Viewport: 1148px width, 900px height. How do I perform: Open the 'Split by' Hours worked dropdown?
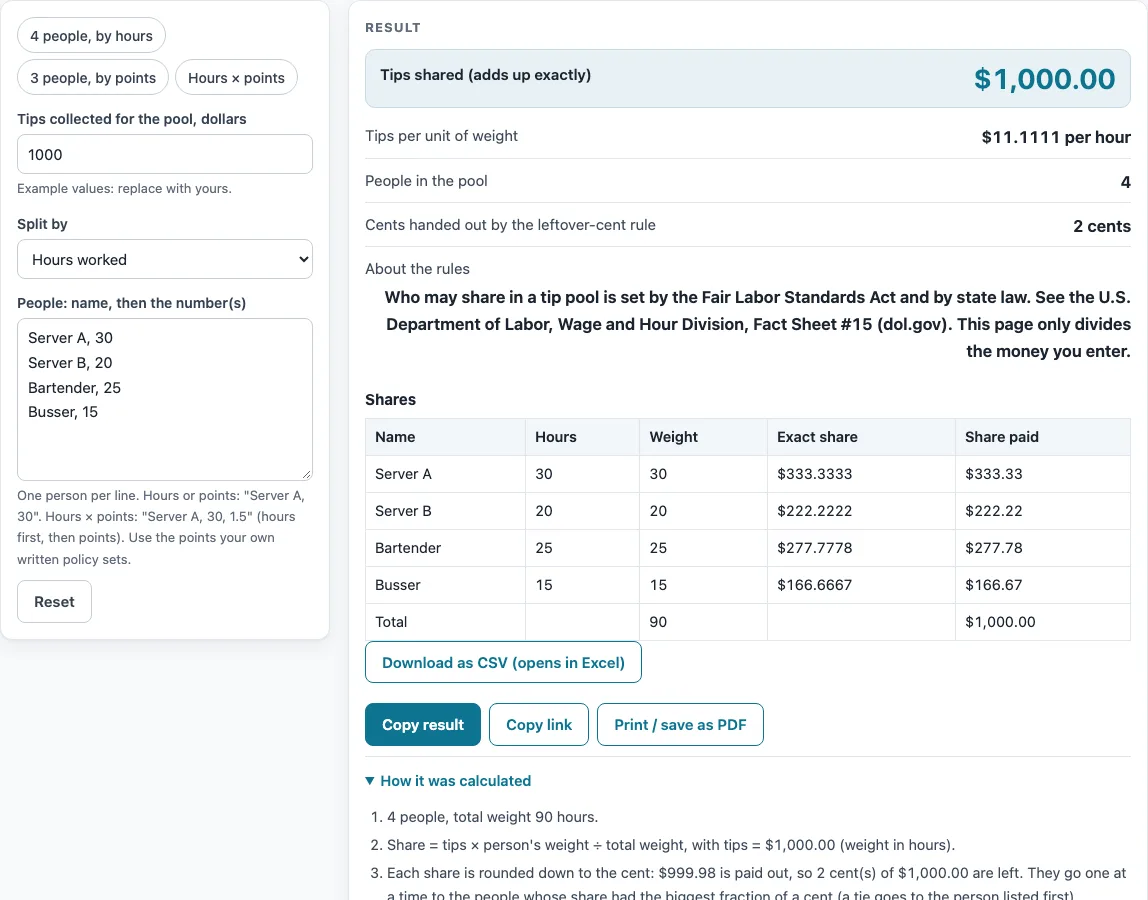click(165, 259)
